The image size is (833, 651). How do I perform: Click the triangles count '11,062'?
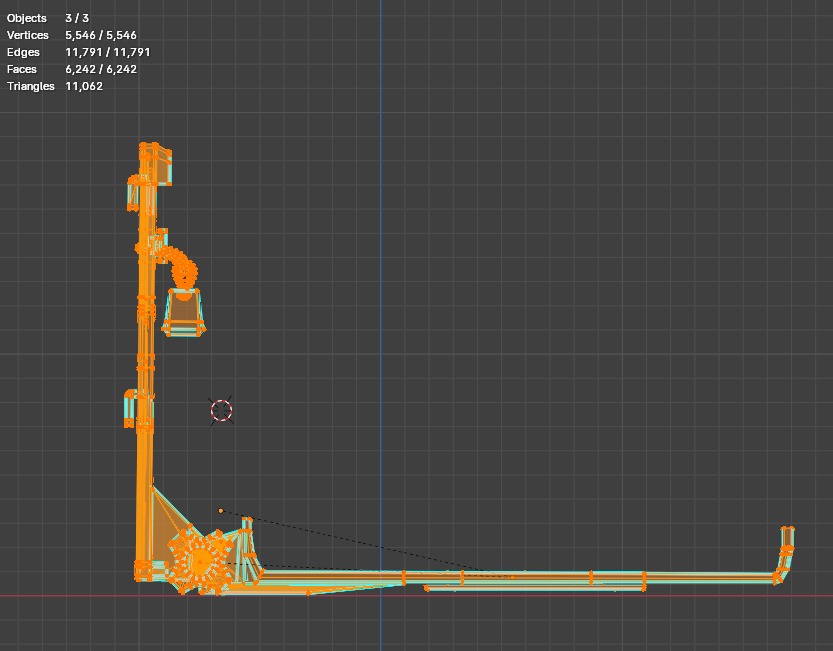click(84, 86)
